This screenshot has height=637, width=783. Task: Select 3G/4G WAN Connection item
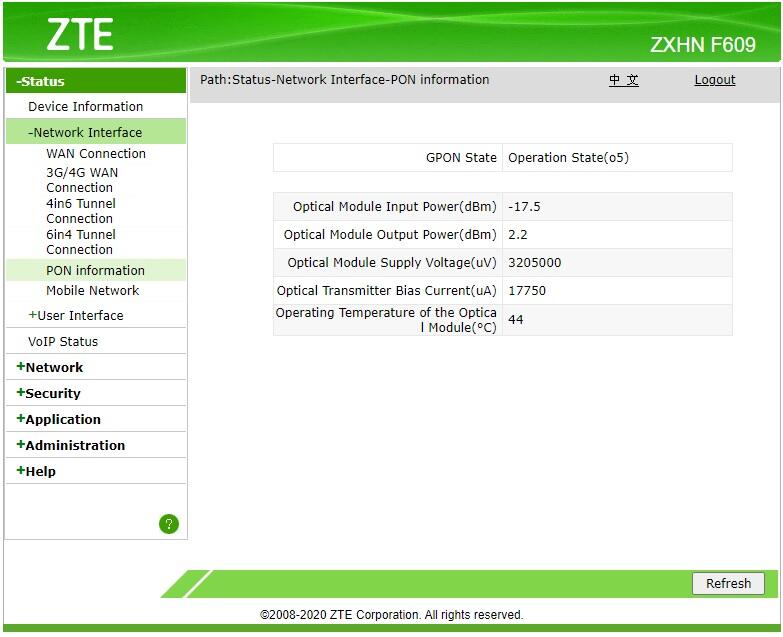tap(81, 180)
